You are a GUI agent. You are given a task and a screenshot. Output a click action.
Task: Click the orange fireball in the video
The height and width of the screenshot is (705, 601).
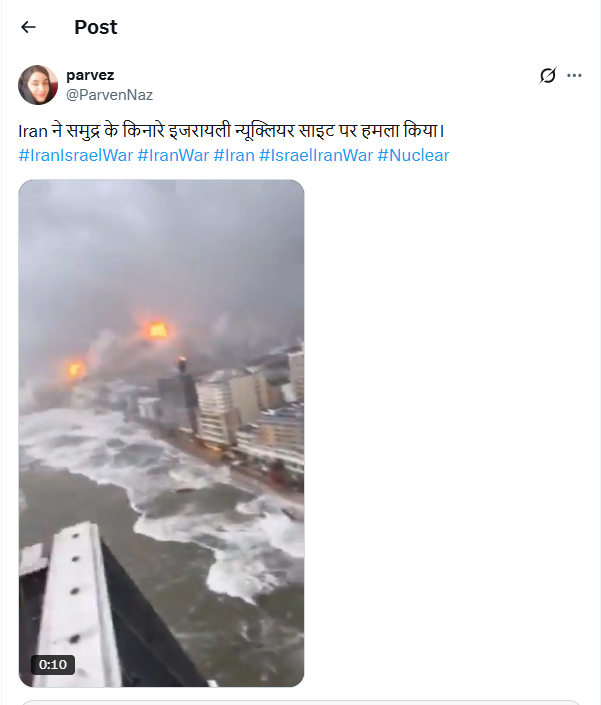158,330
